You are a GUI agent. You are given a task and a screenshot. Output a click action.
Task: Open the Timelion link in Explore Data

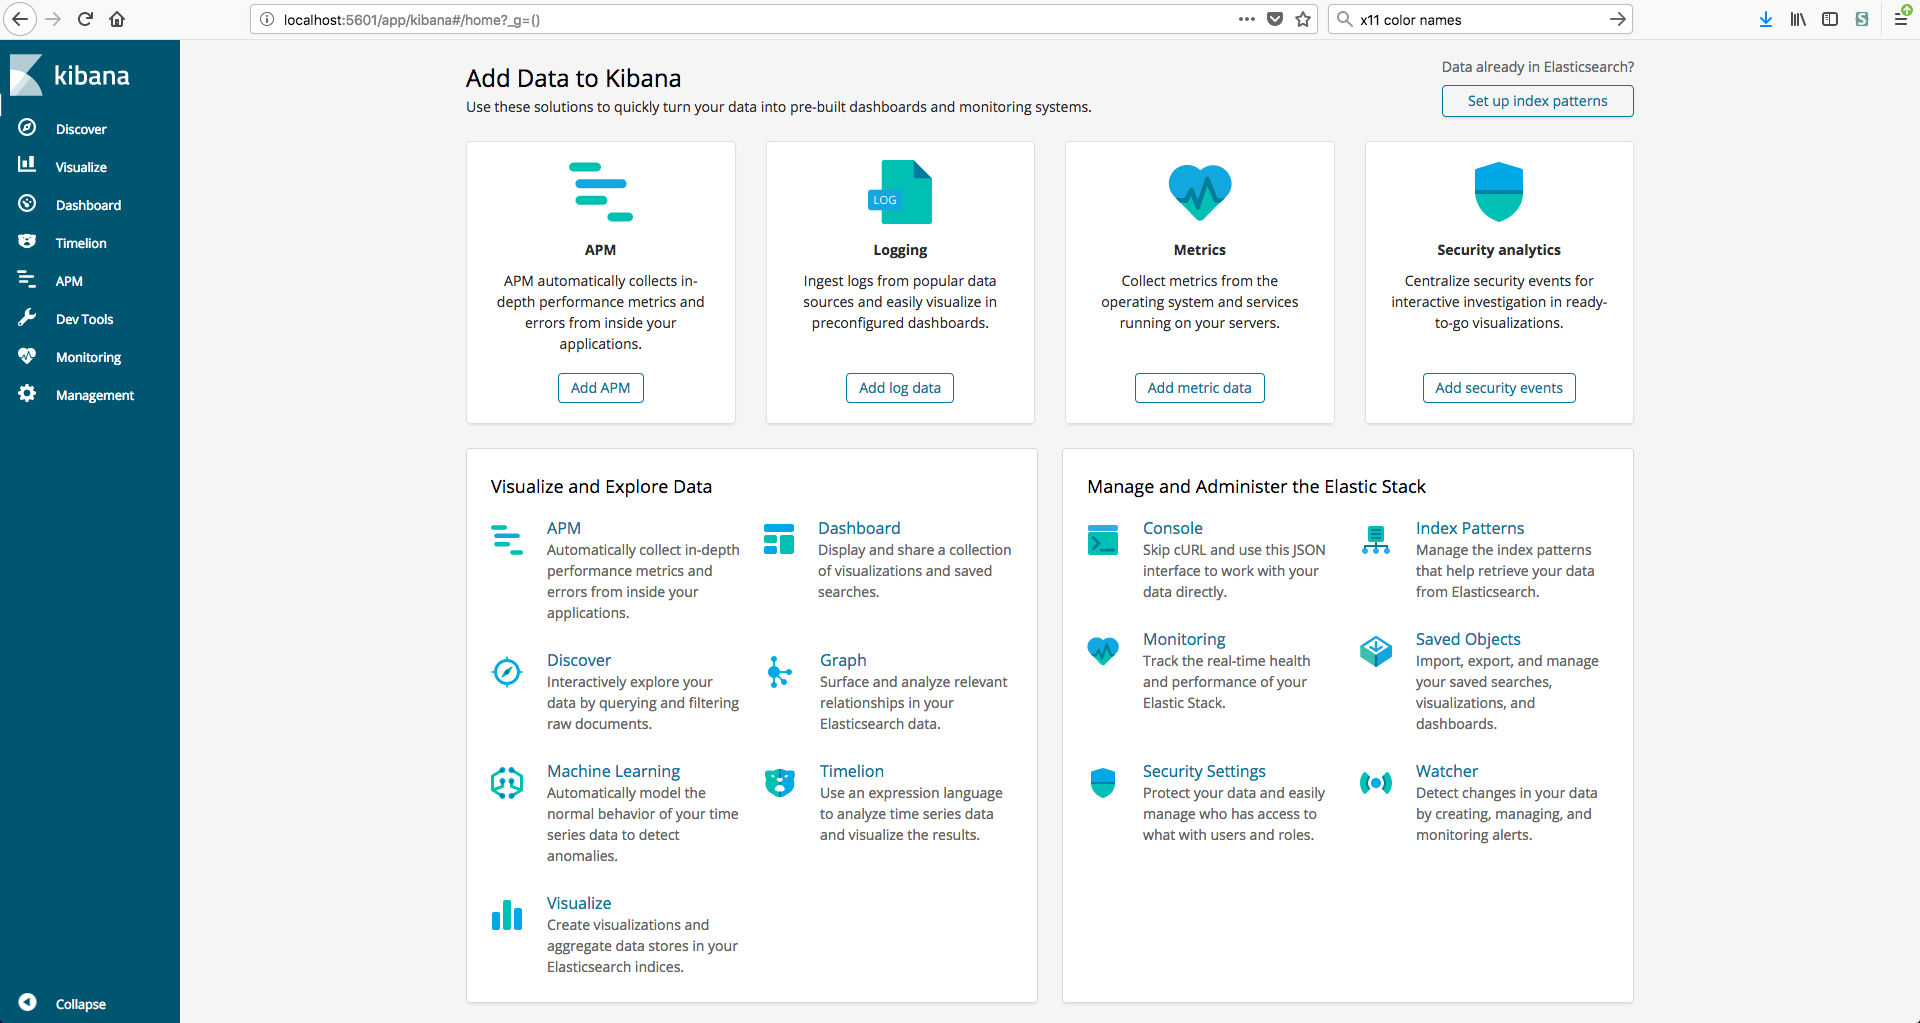[x=852, y=771]
